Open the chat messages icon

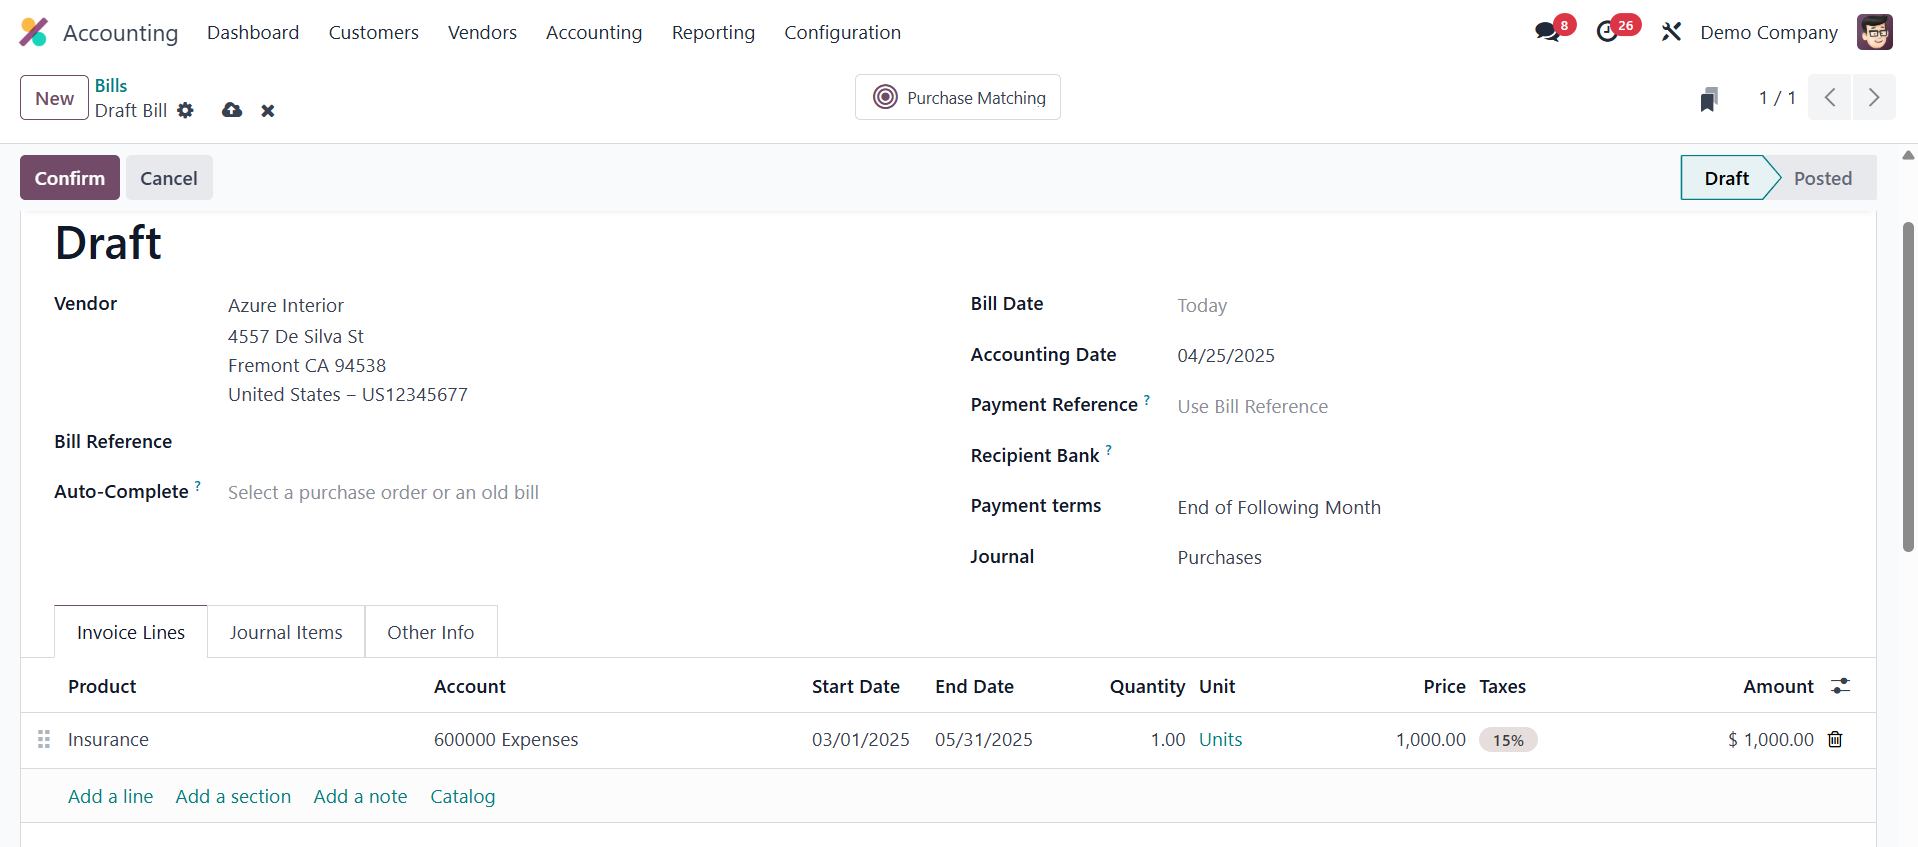1547,32
